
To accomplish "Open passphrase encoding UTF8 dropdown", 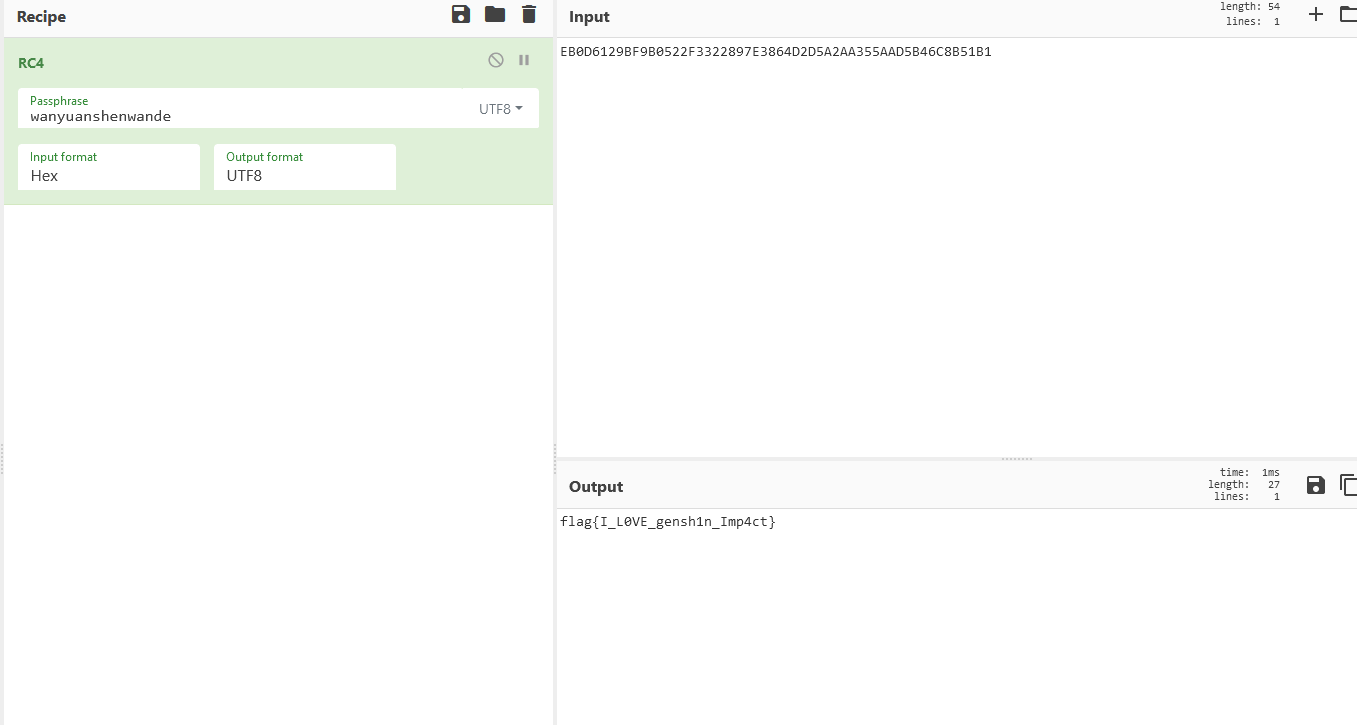I will coord(501,109).
